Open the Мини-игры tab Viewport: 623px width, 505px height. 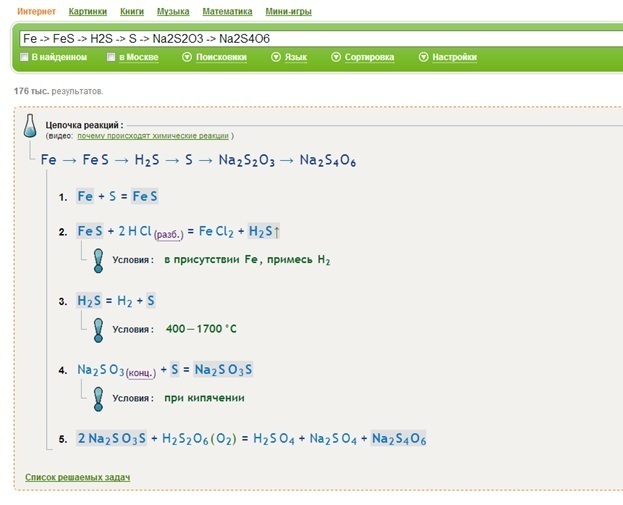click(287, 12)
